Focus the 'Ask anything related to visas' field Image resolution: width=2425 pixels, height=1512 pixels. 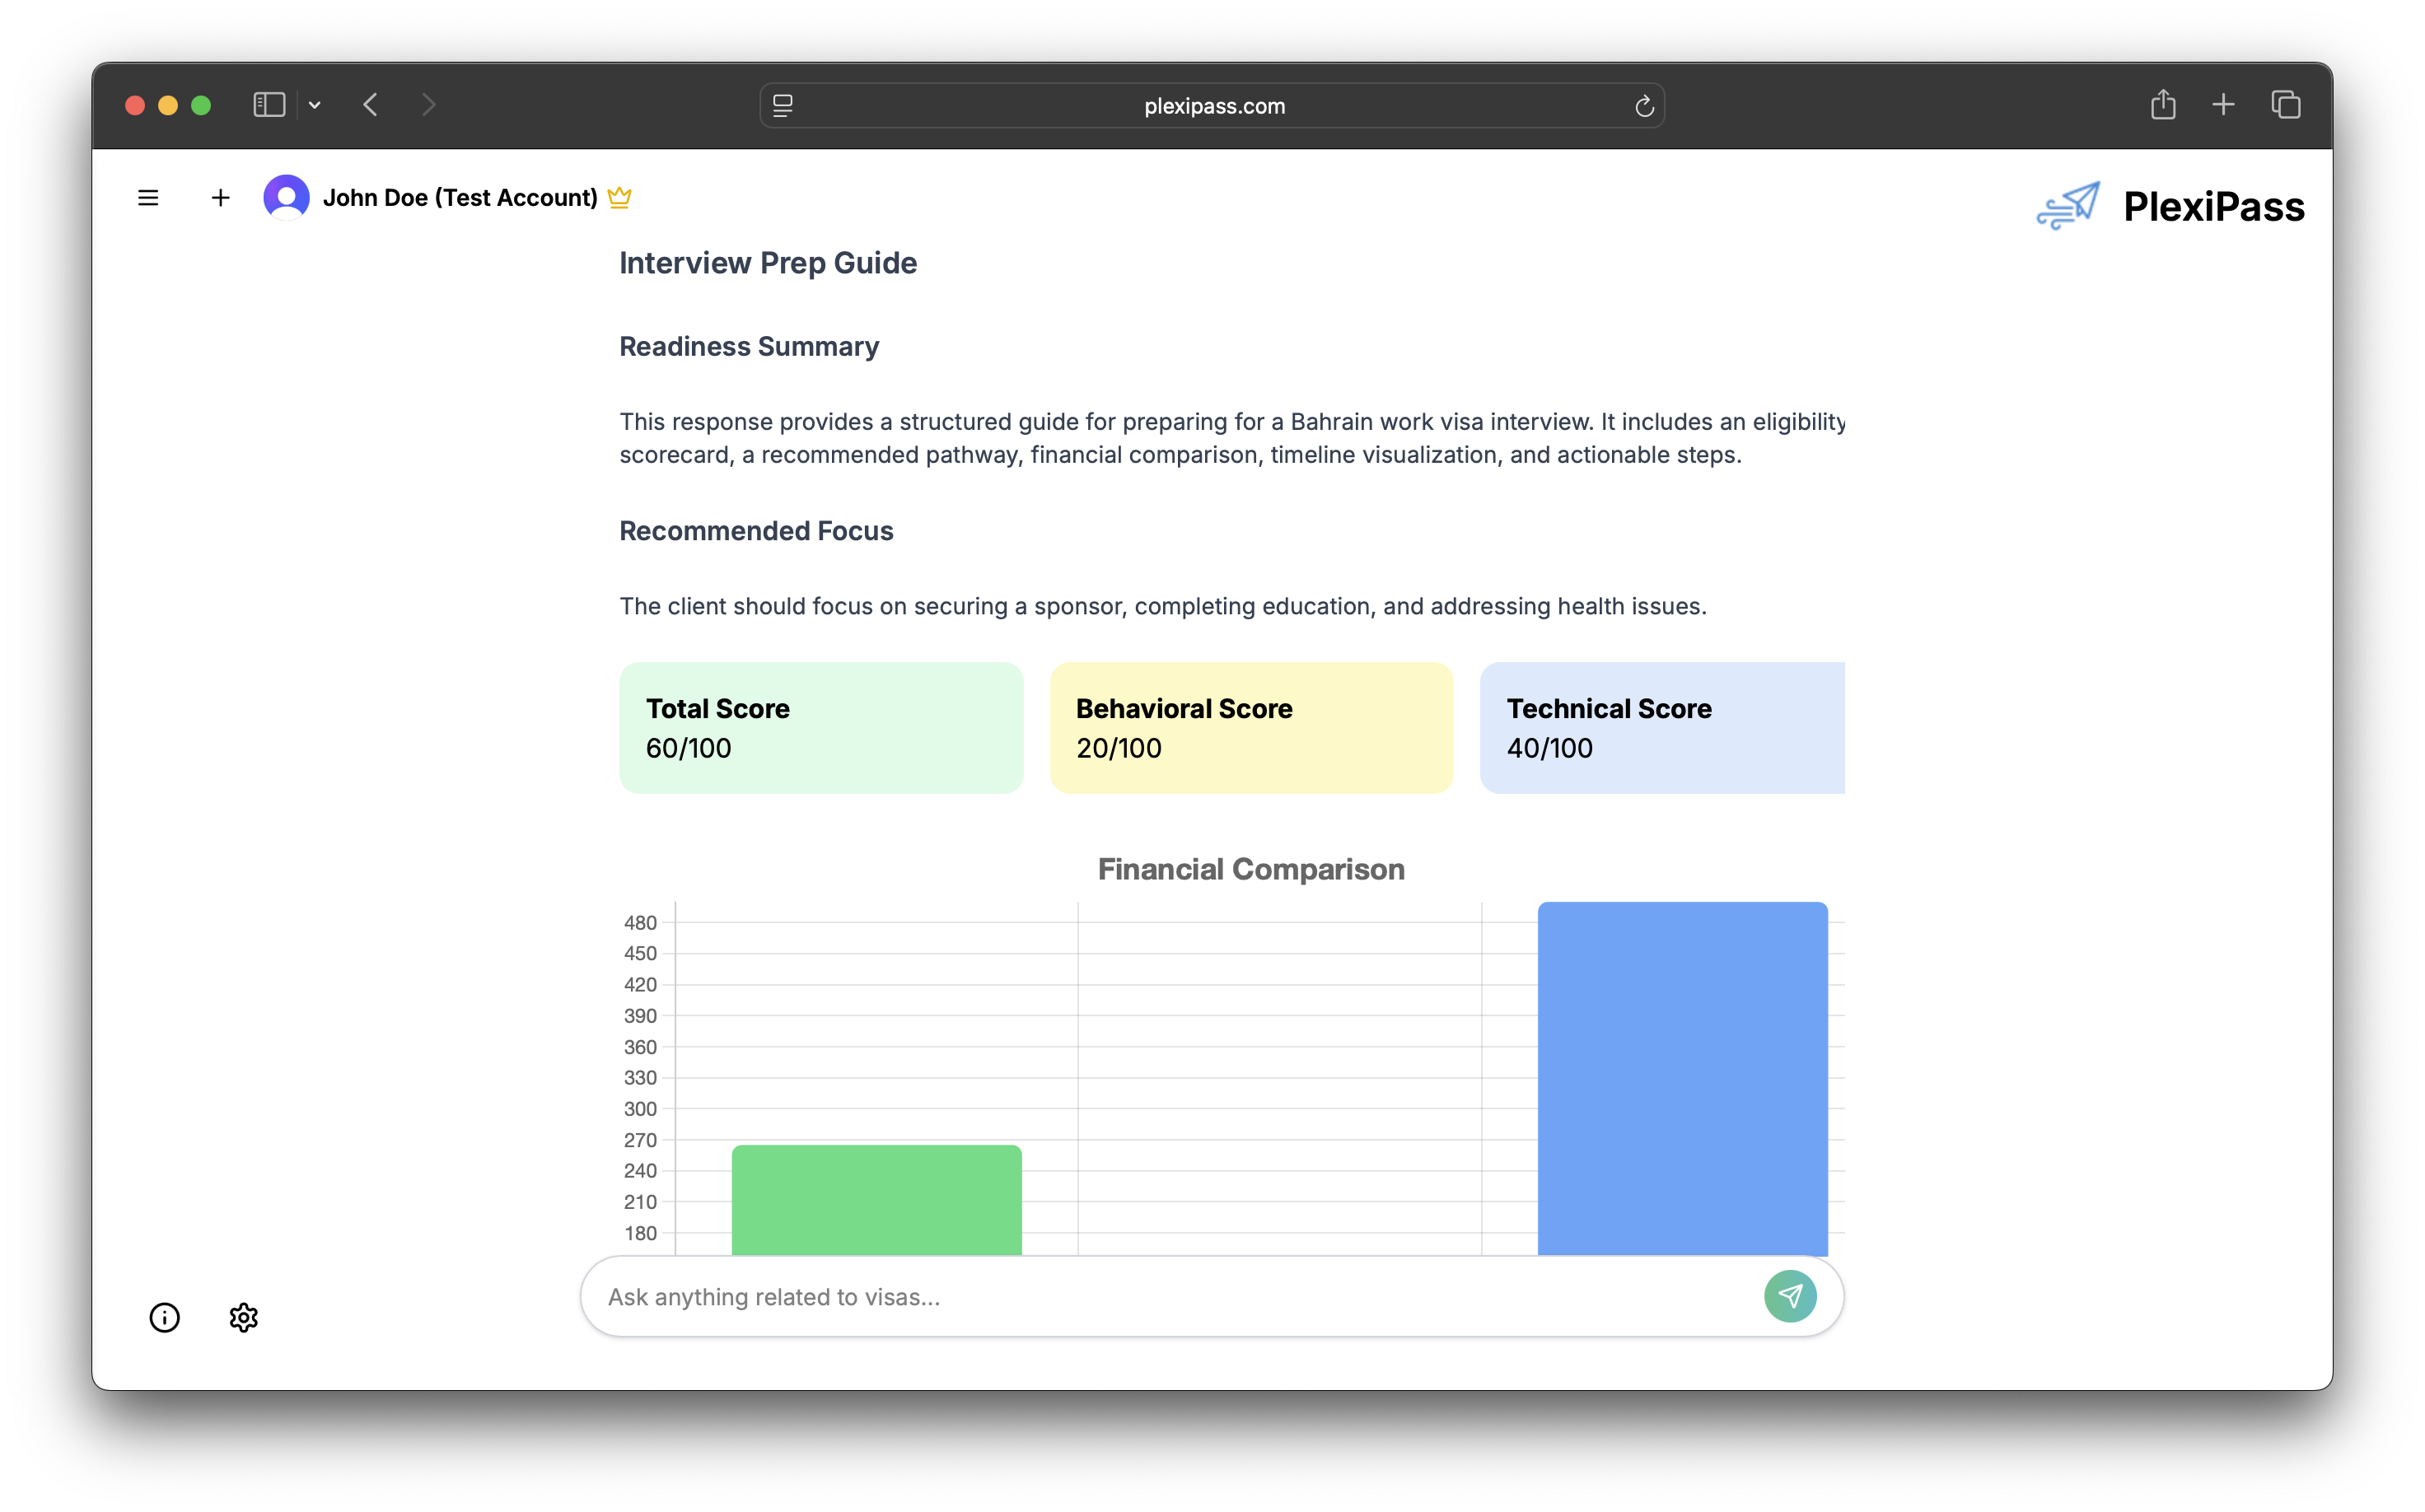(1170, 1296)
